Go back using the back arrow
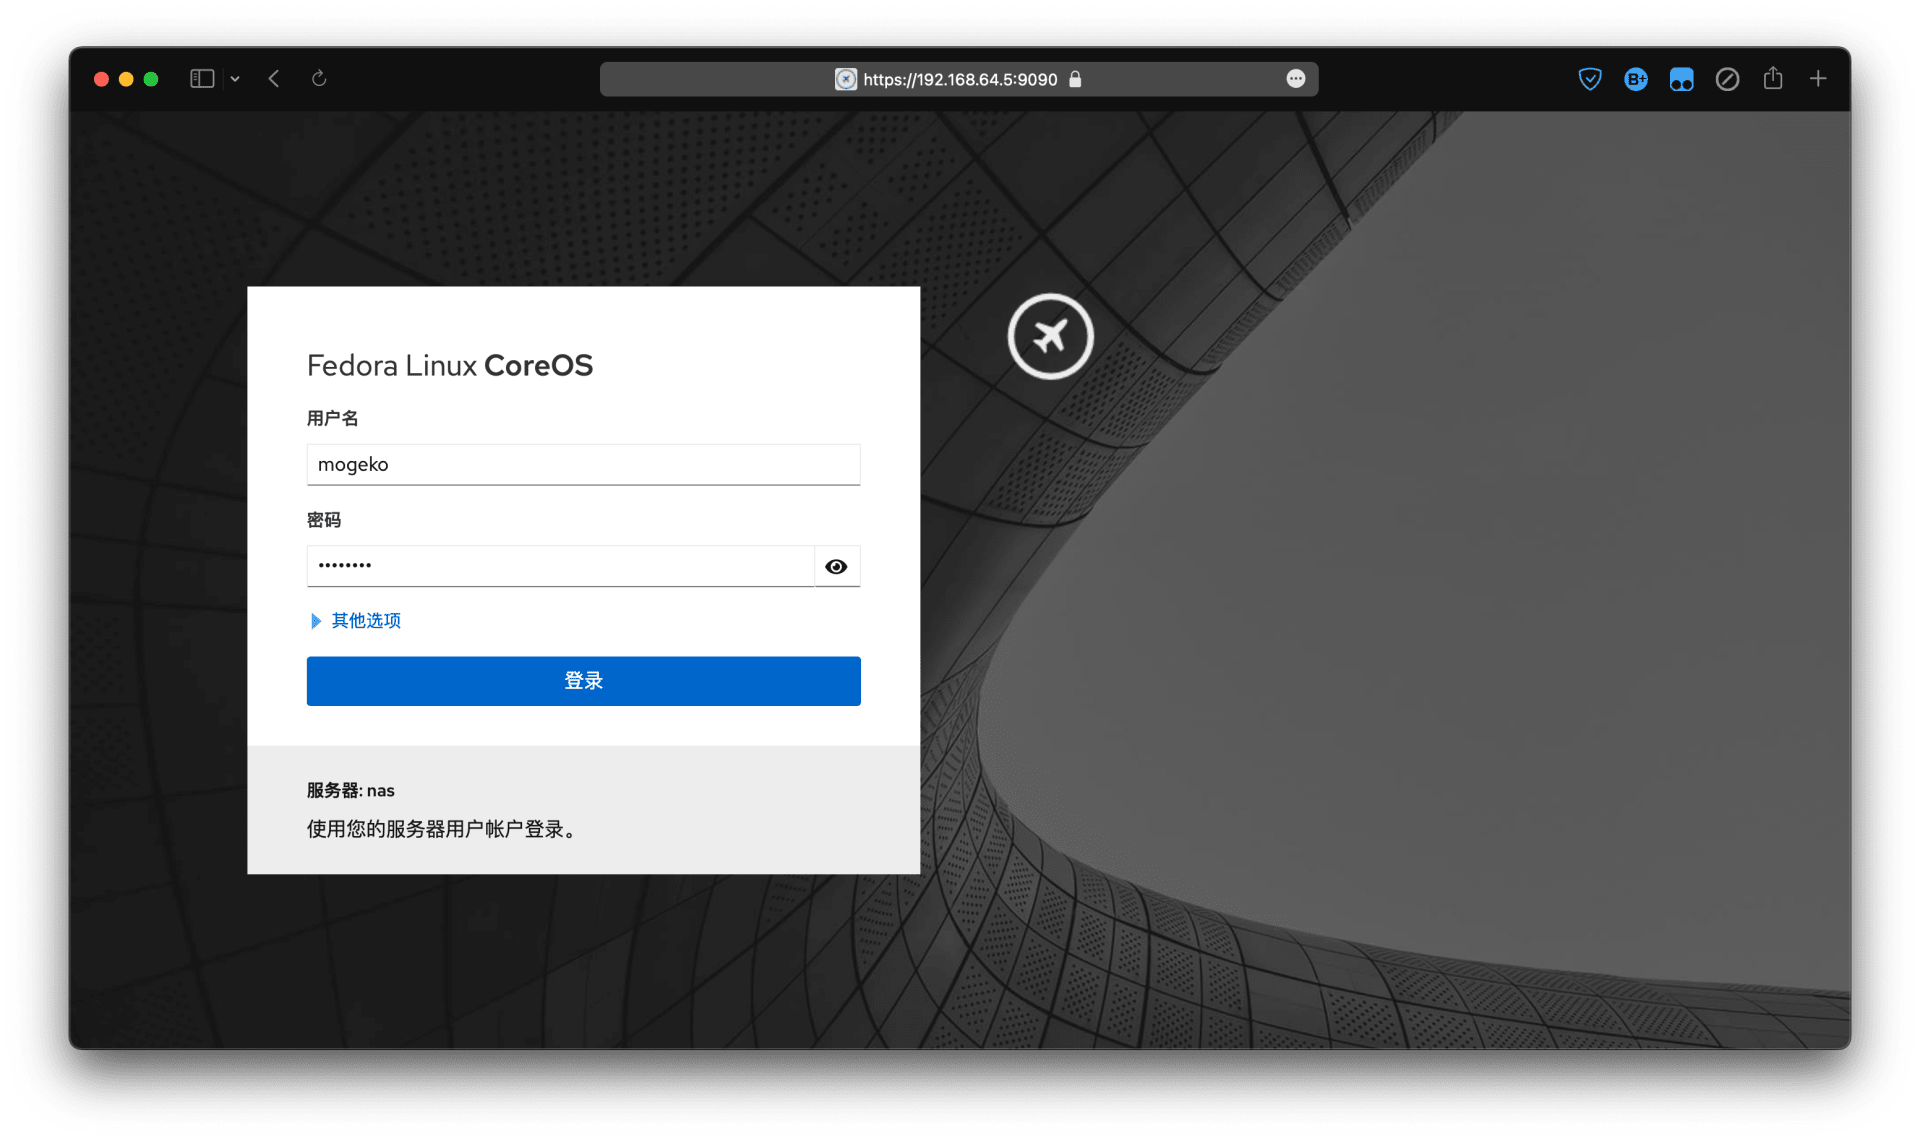The height and width of the screenshot is (1141, 1920). click(x=274, y=79)
